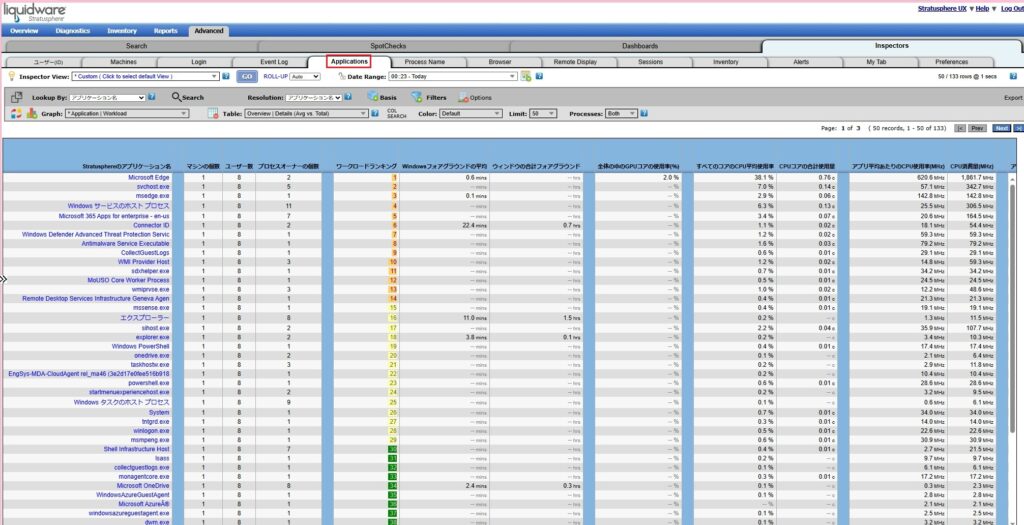Open the Machines inspector tab
1024x525 pixels.
pyautogui.click(x=123, y=62)
